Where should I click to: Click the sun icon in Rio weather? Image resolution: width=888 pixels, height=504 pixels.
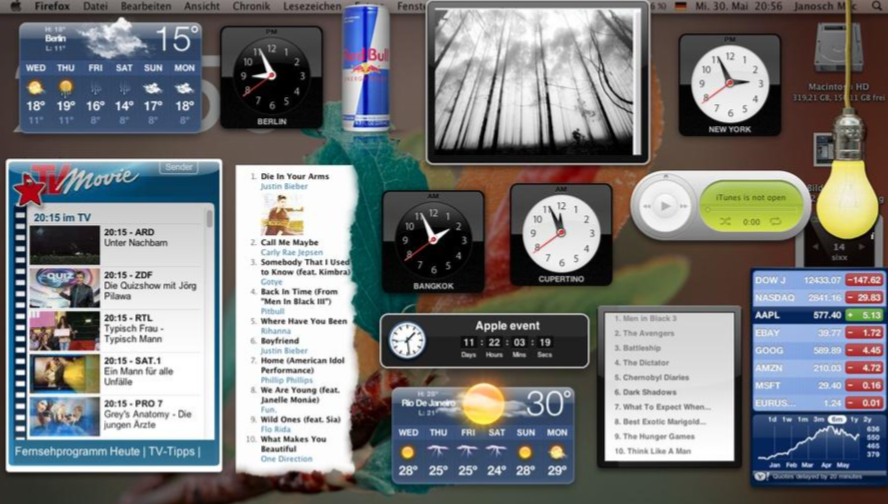pyautogui.click(x=483, y=404)
